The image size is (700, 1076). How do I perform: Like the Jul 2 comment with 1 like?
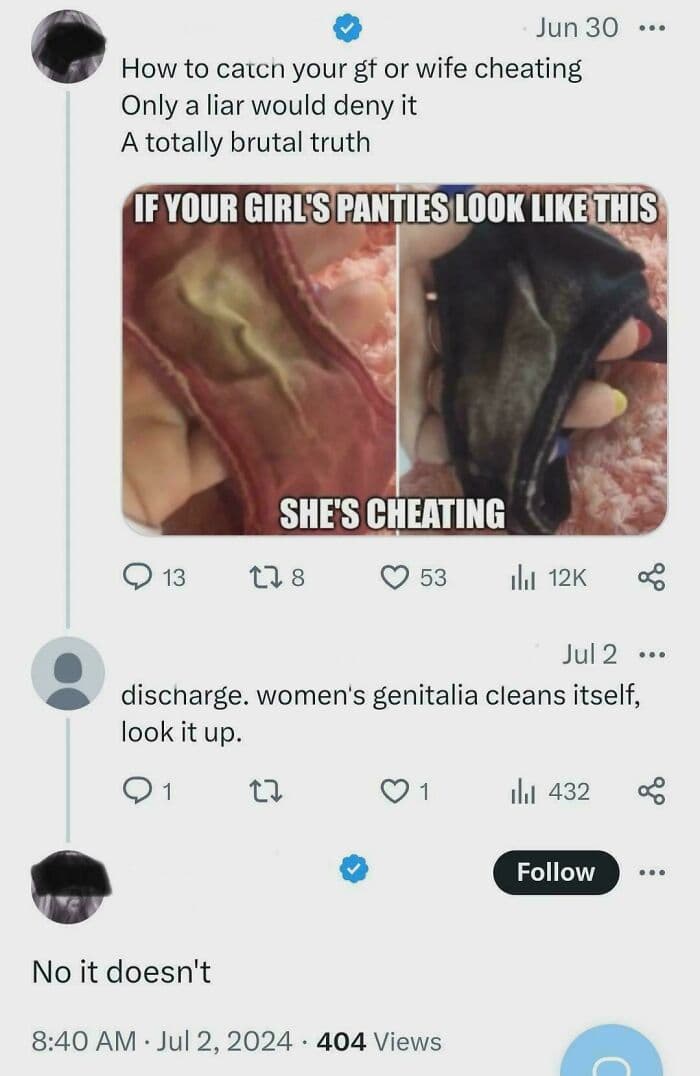395,791
